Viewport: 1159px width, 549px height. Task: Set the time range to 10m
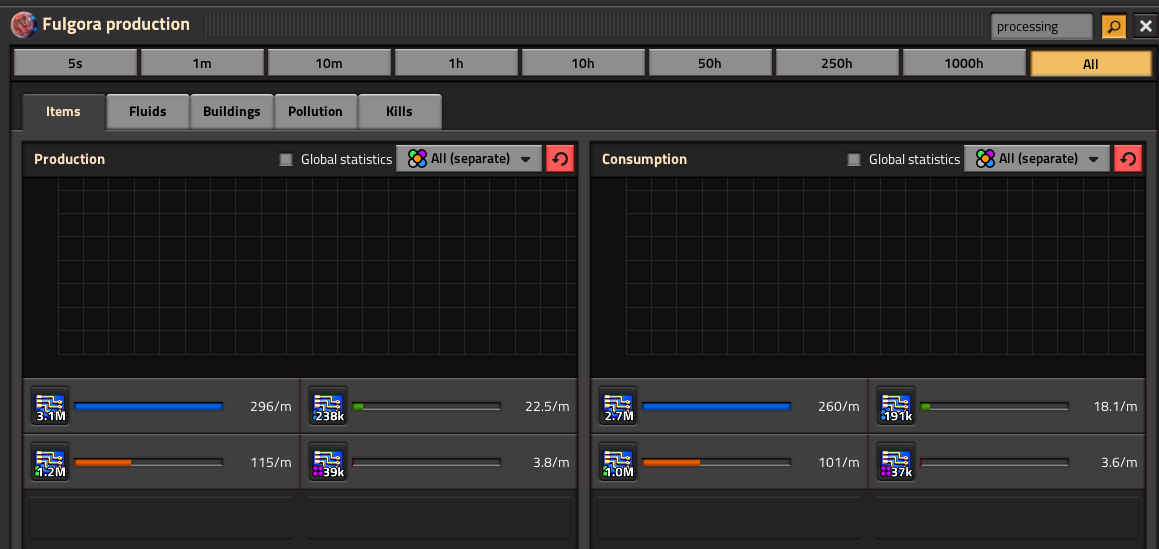[329, 64]
